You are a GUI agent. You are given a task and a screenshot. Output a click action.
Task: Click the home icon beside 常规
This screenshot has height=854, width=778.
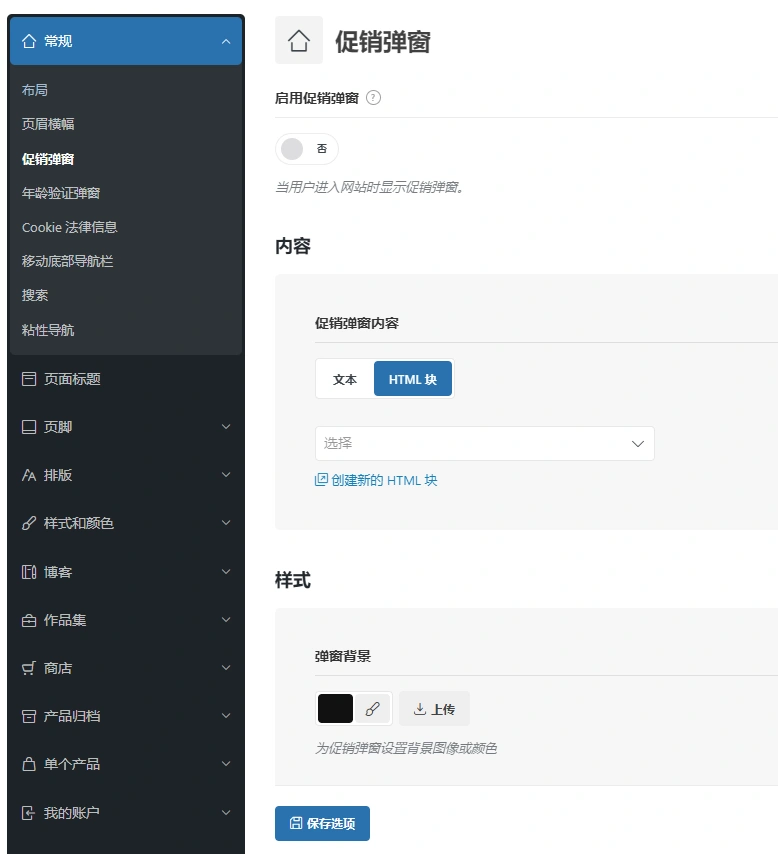29,41
